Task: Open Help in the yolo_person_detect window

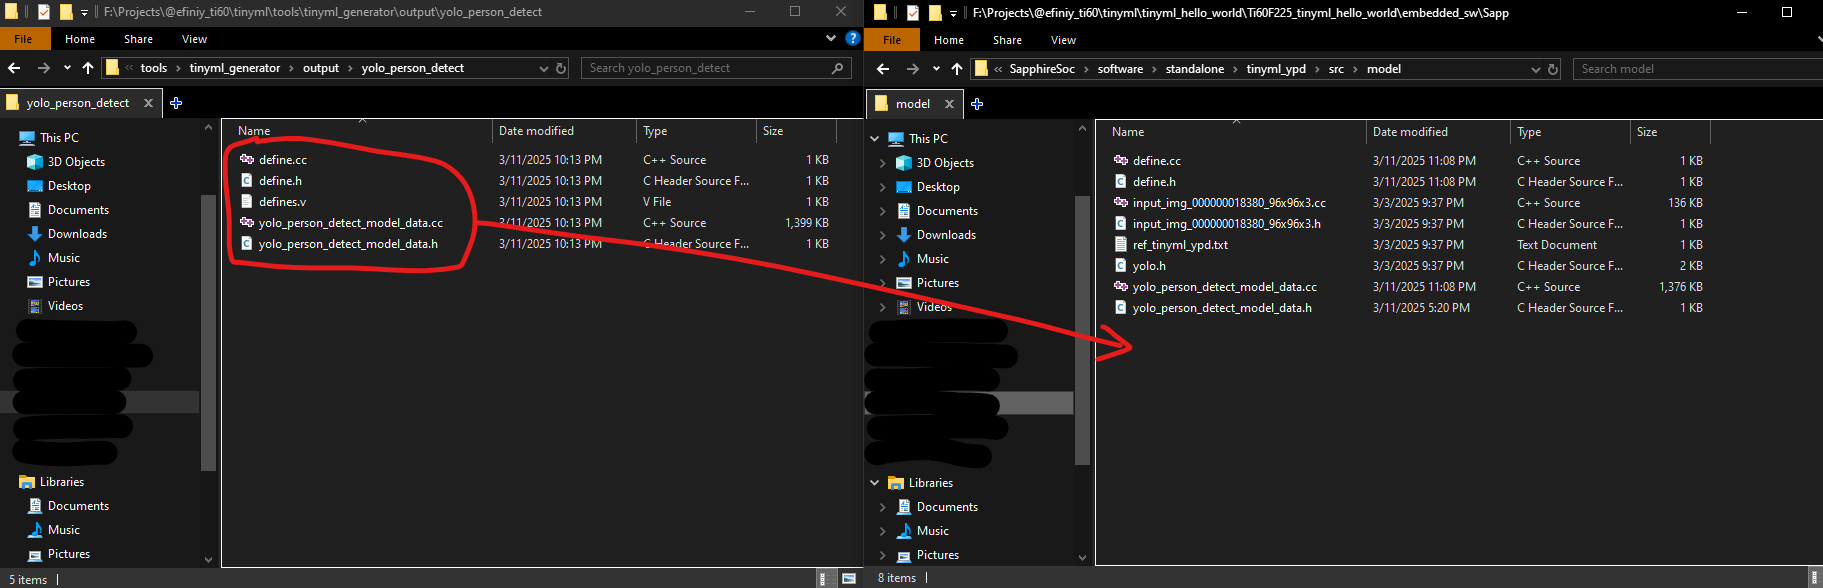Action: click(x=852, y=39)
